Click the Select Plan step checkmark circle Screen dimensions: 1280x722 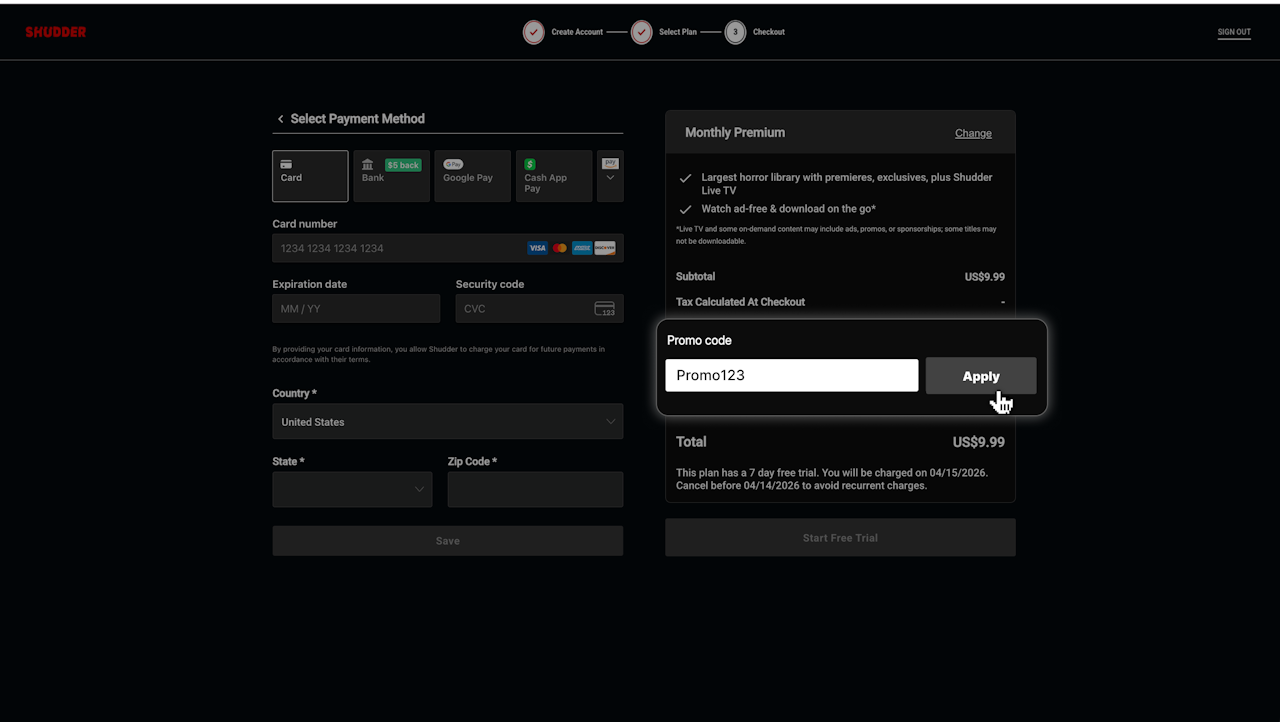coord(642,32)
